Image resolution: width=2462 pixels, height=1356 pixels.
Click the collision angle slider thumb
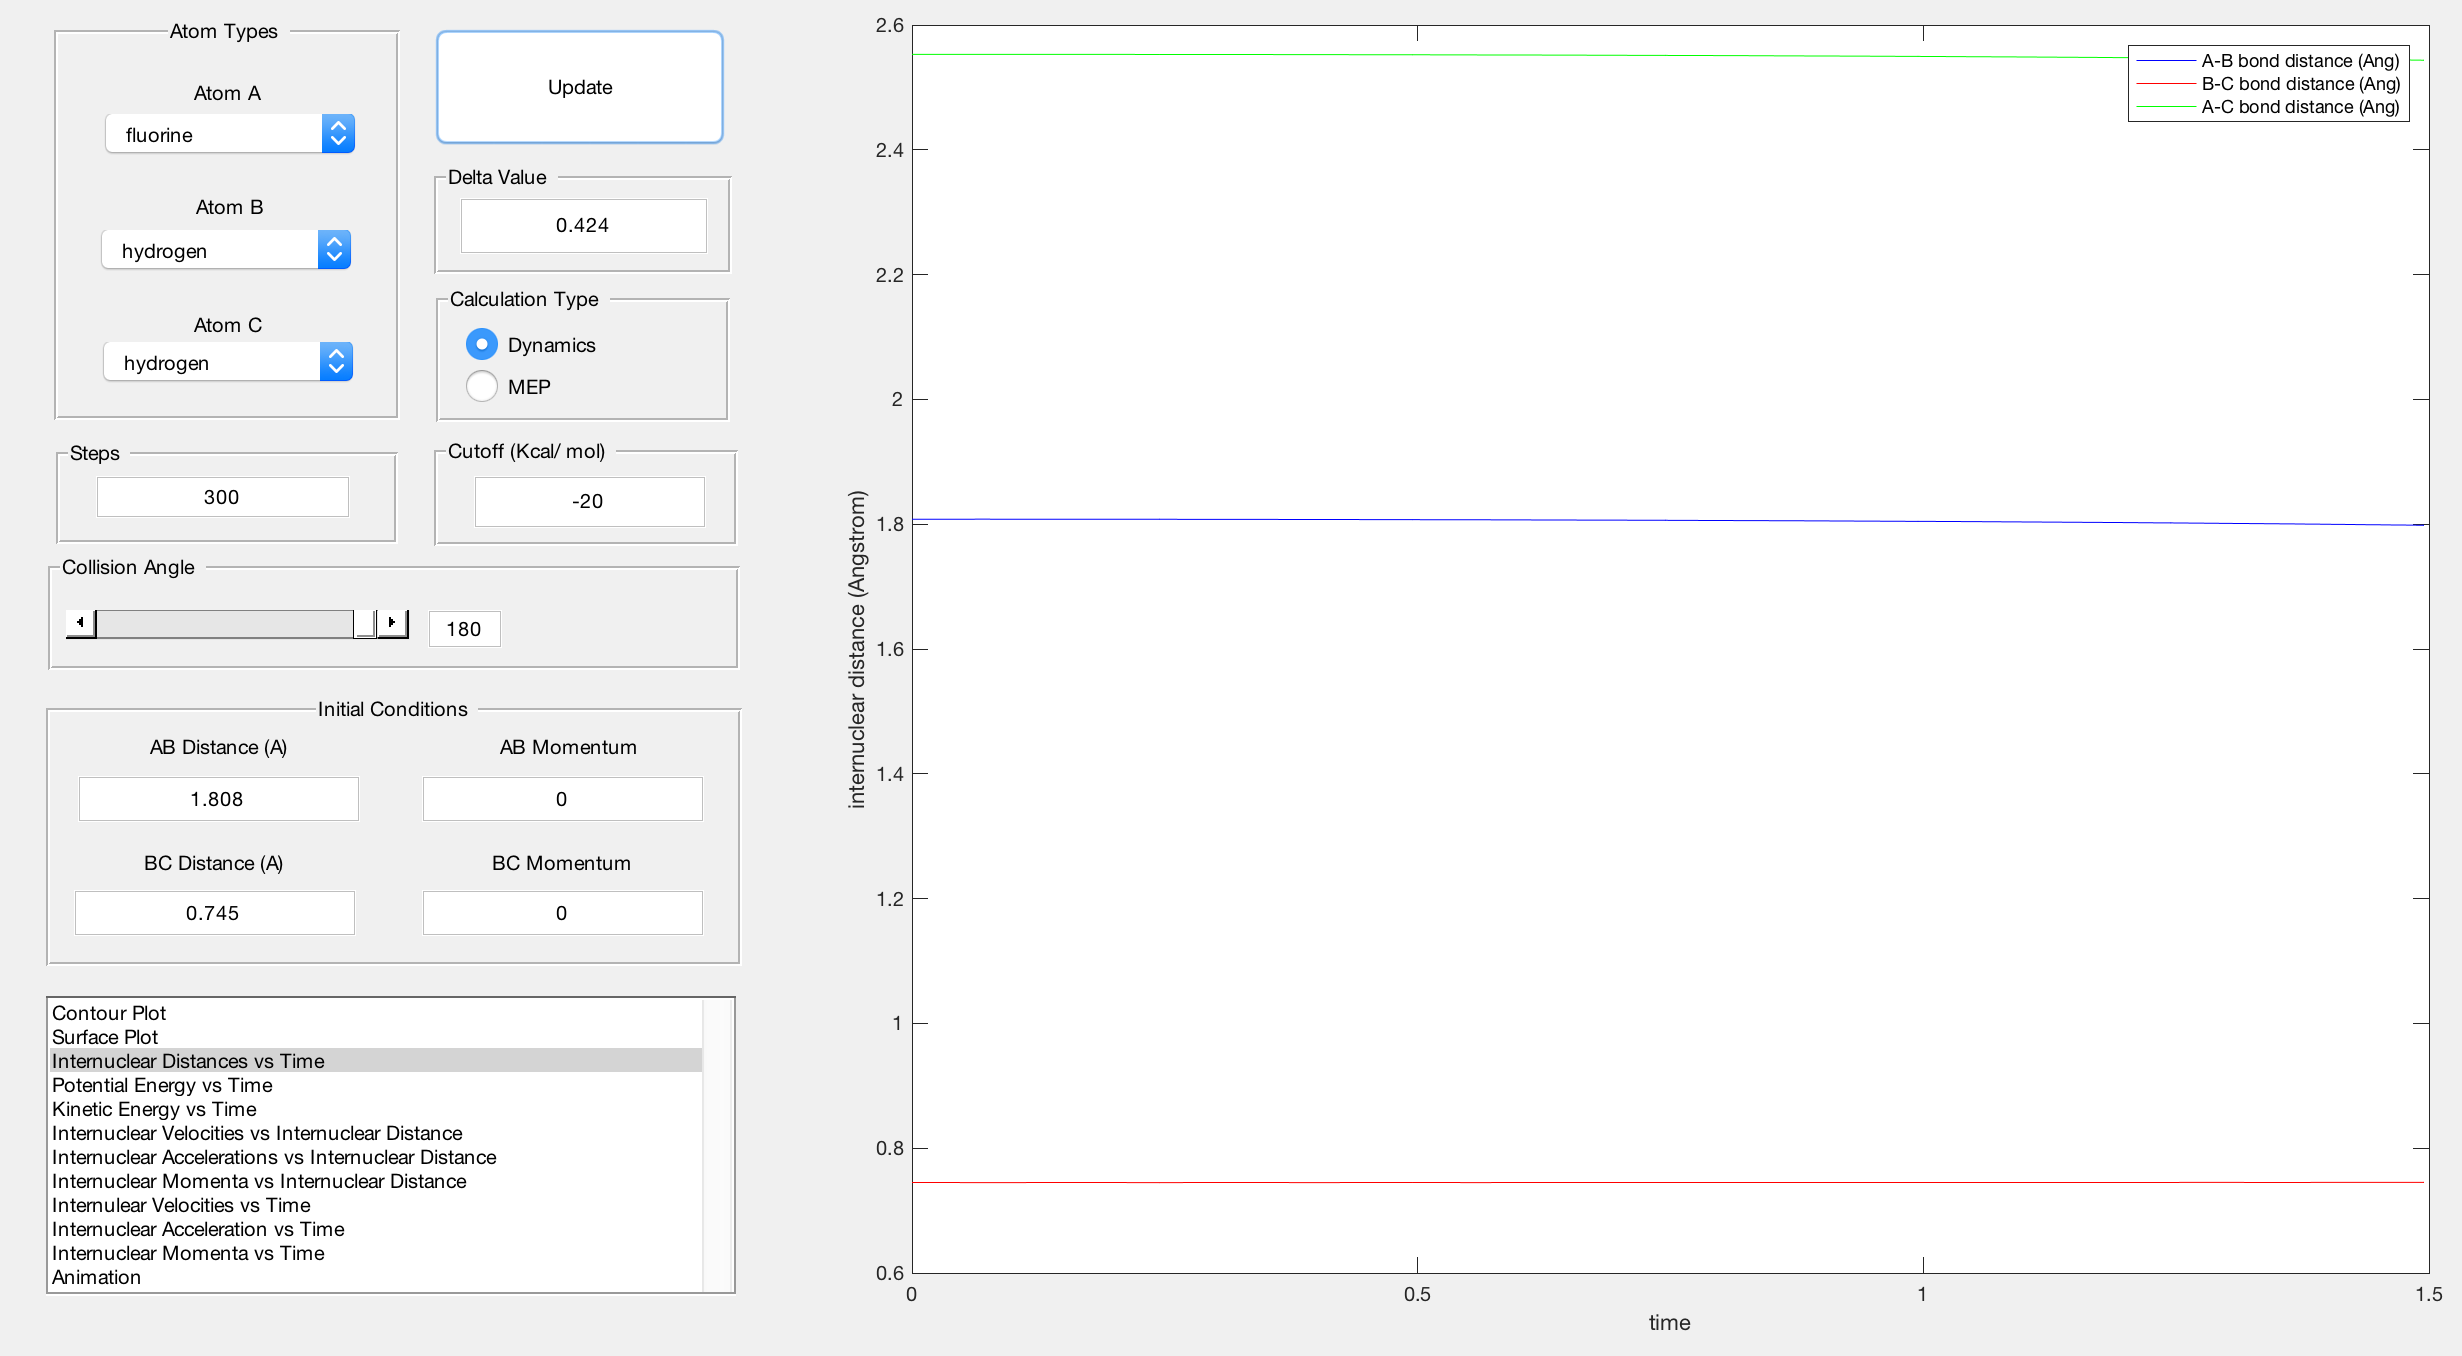(x=365, y=623)
